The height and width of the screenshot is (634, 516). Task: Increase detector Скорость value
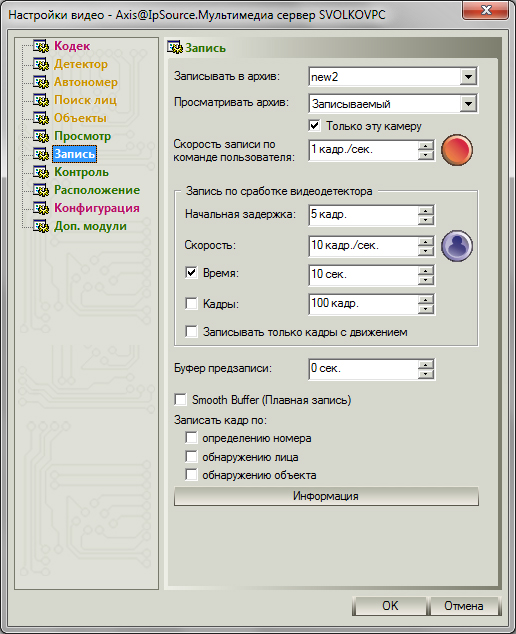click(x=425, y=242)
